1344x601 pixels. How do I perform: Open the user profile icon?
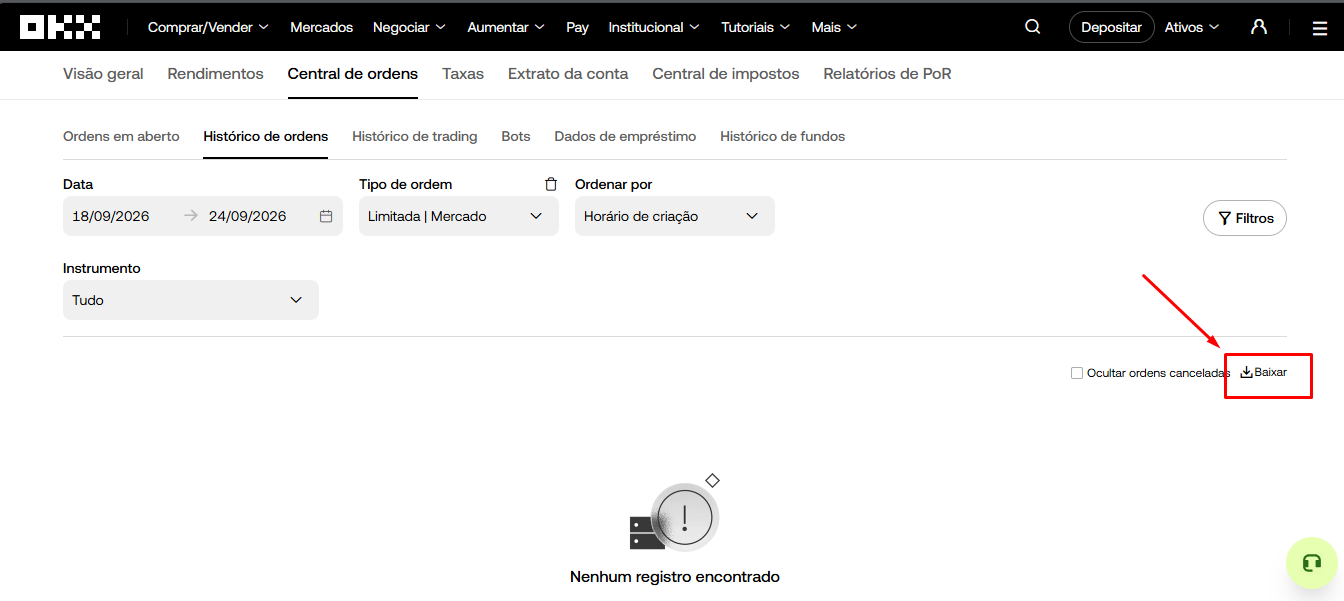[1259, 27]
